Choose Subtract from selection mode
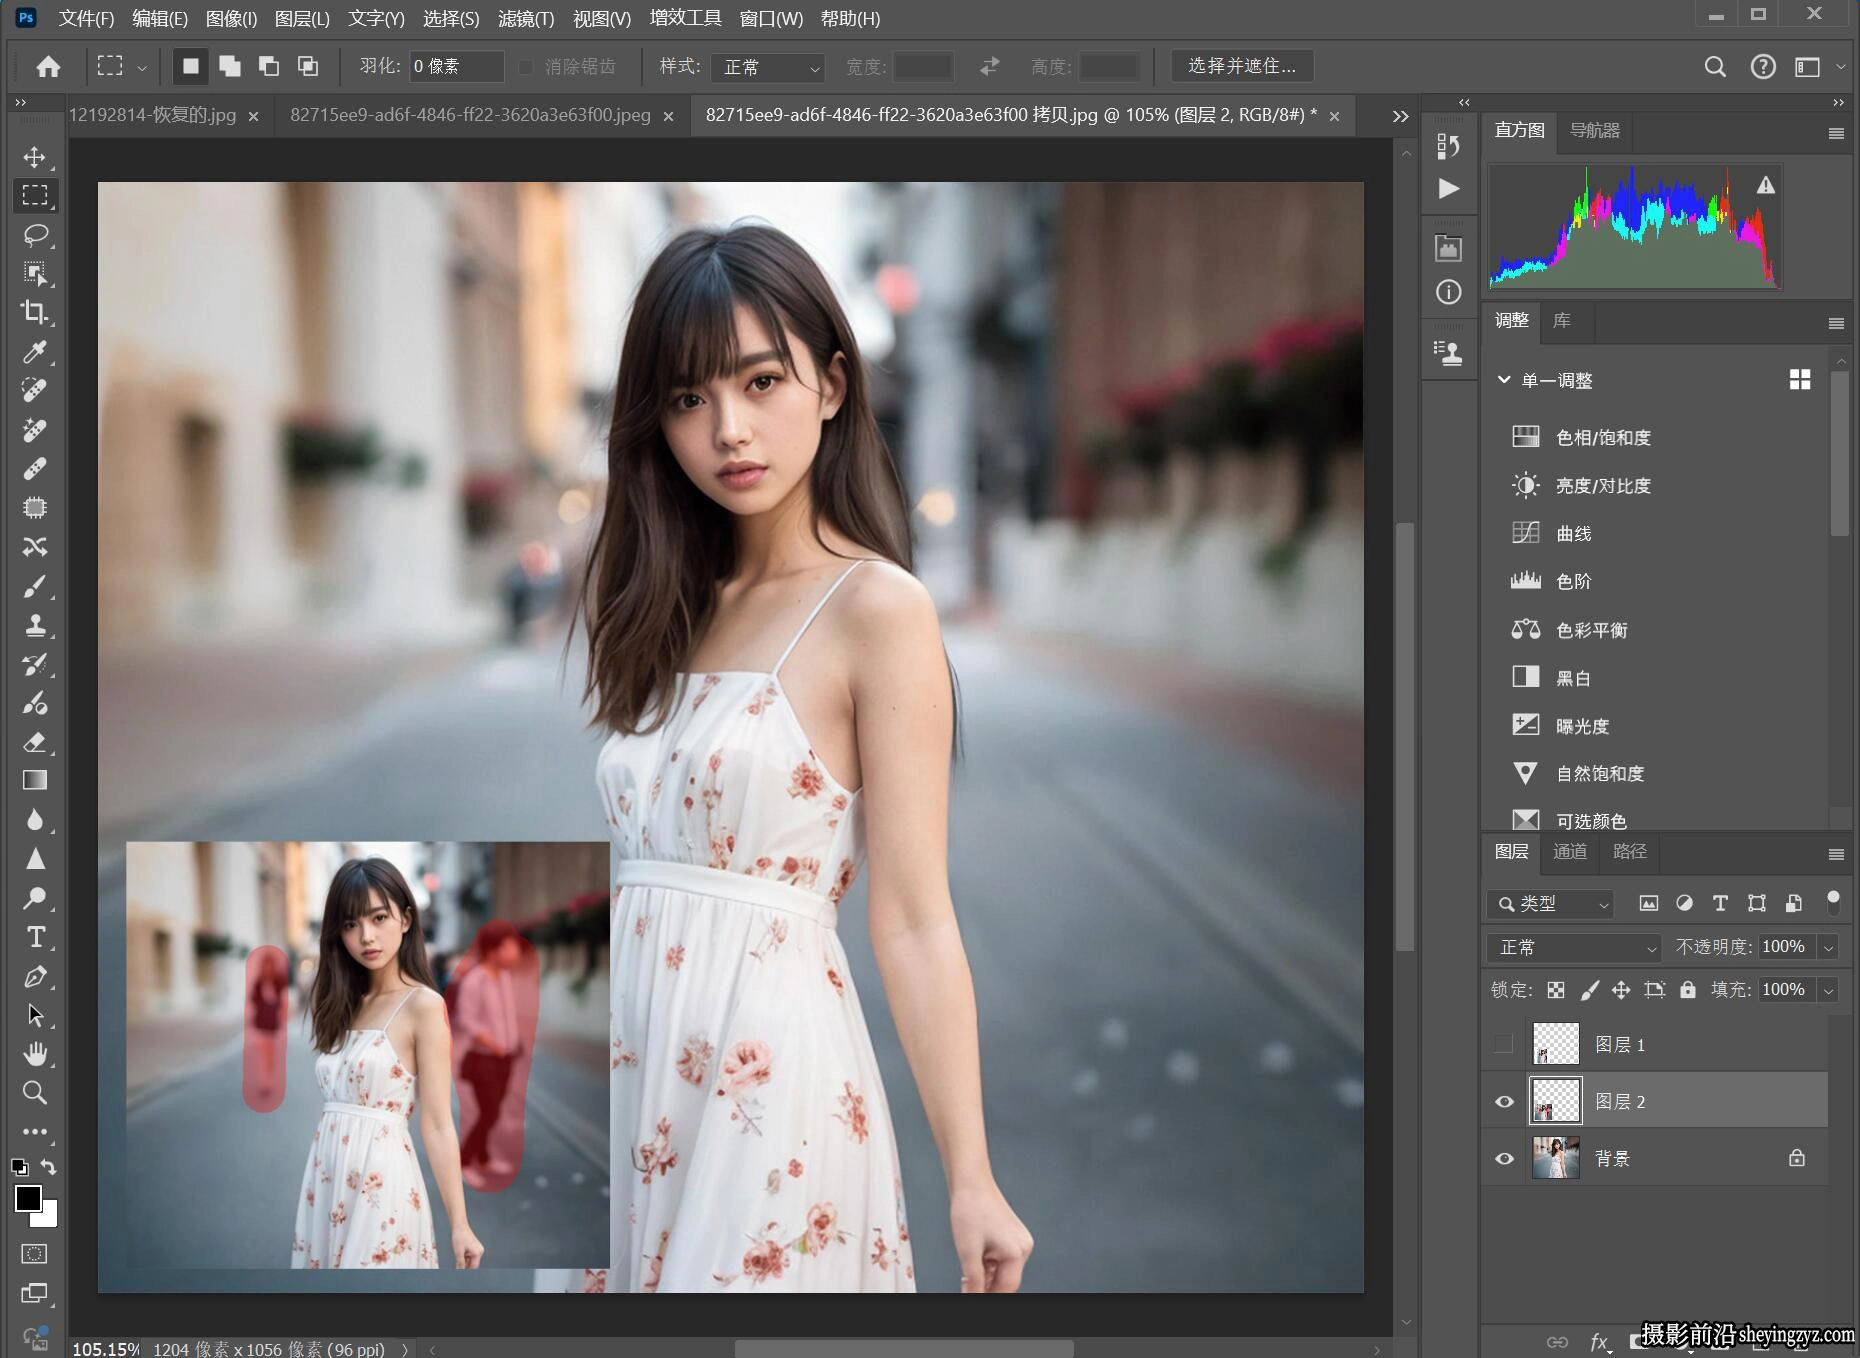The width and height of the screenshot is (1860, 1358). pyautogui.click(x=269, y=67)
